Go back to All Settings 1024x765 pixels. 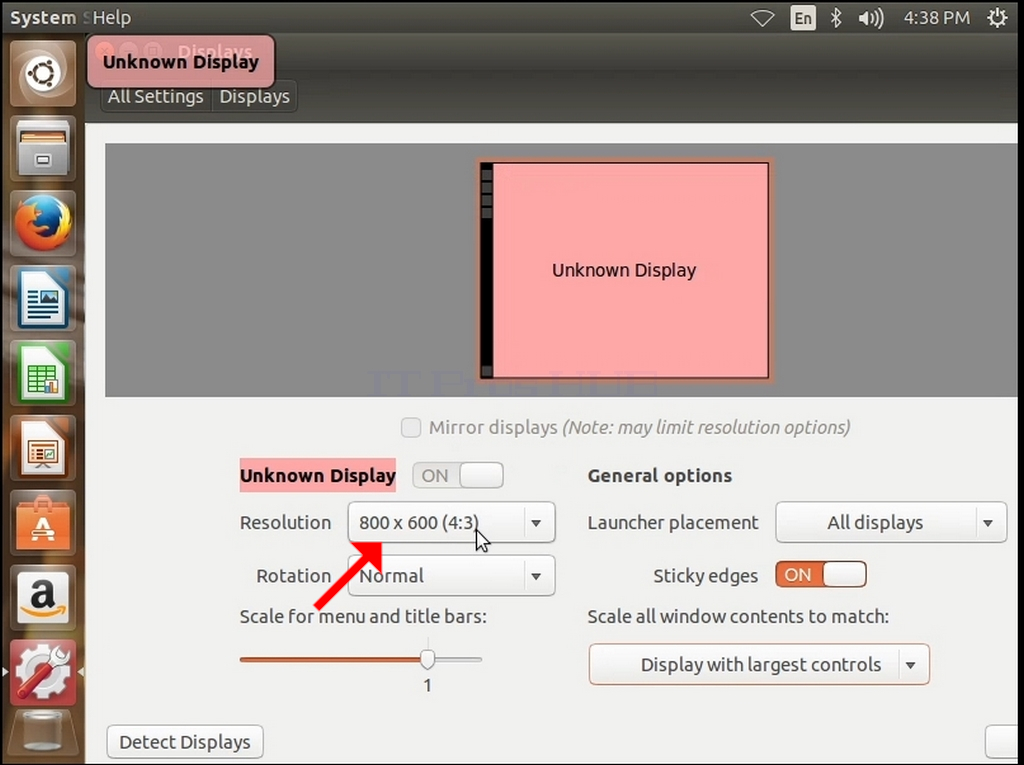coord(155,97)
